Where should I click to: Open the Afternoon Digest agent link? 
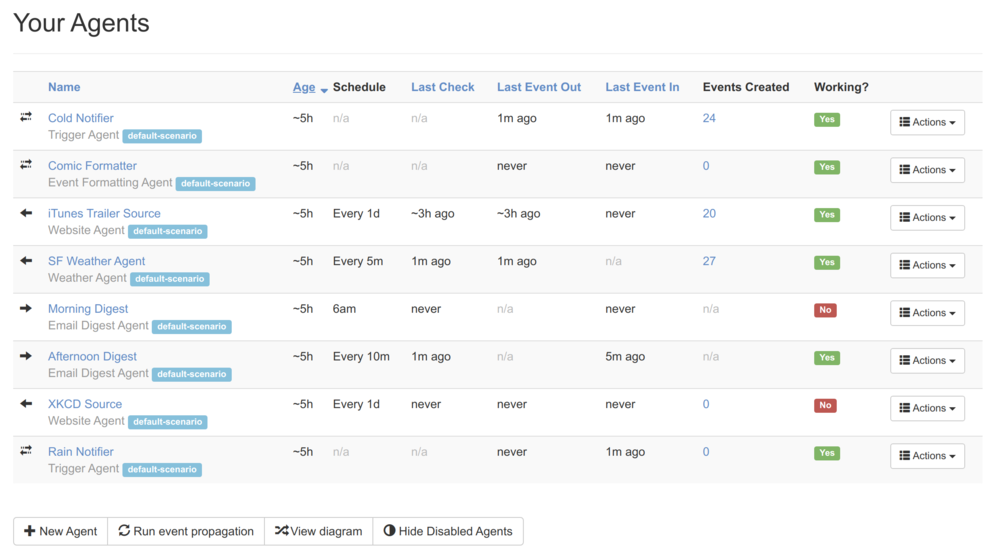[x=92, y=356]
